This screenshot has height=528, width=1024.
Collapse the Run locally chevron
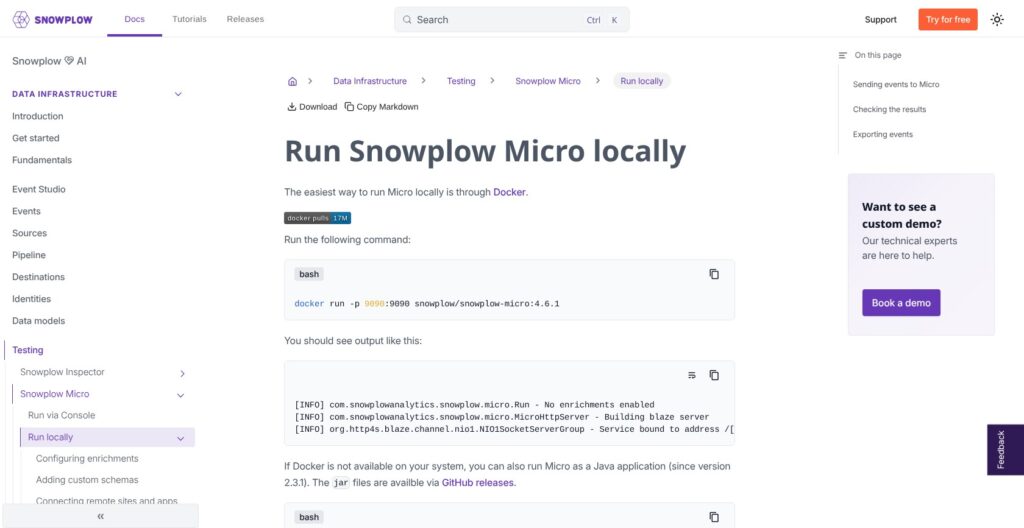[180, 438]
